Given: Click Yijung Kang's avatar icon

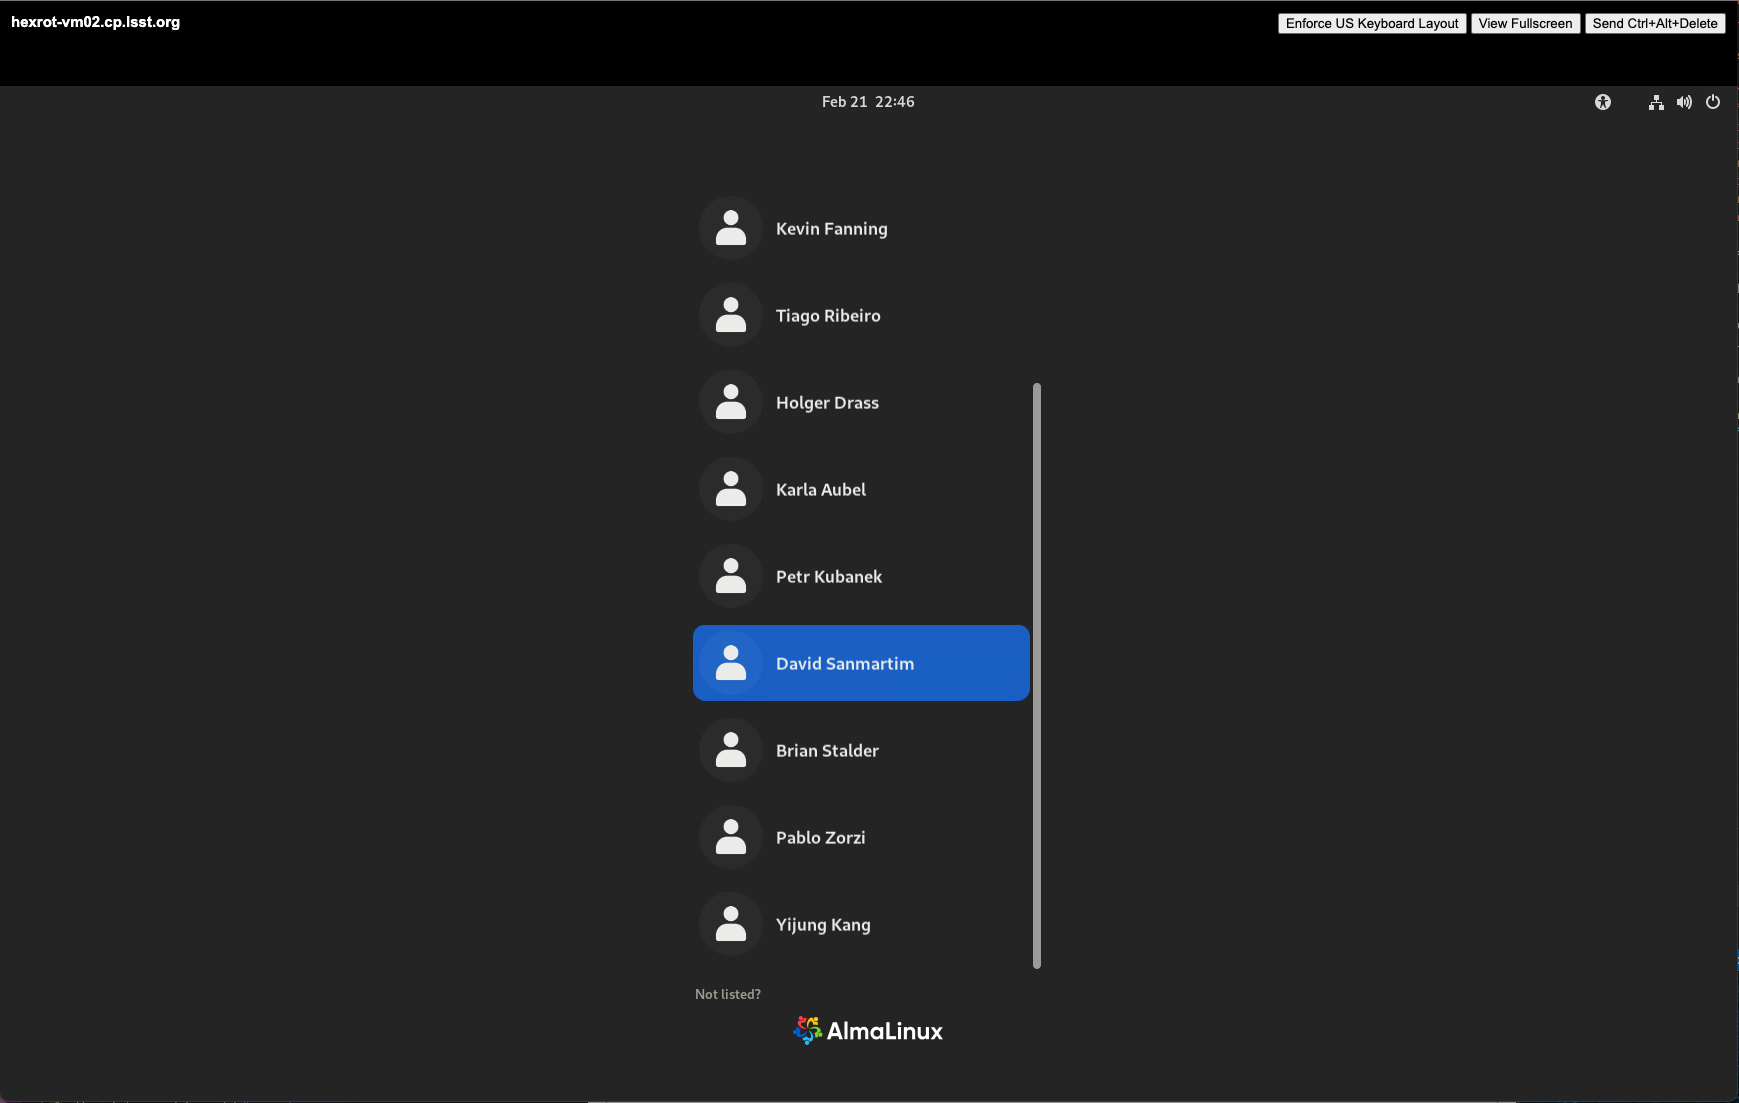Looking at the screenshot, I should coord(731,924).
